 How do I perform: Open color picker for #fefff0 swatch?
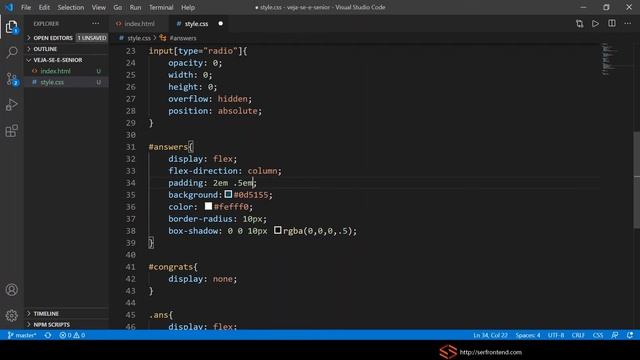tap(208, 206)
